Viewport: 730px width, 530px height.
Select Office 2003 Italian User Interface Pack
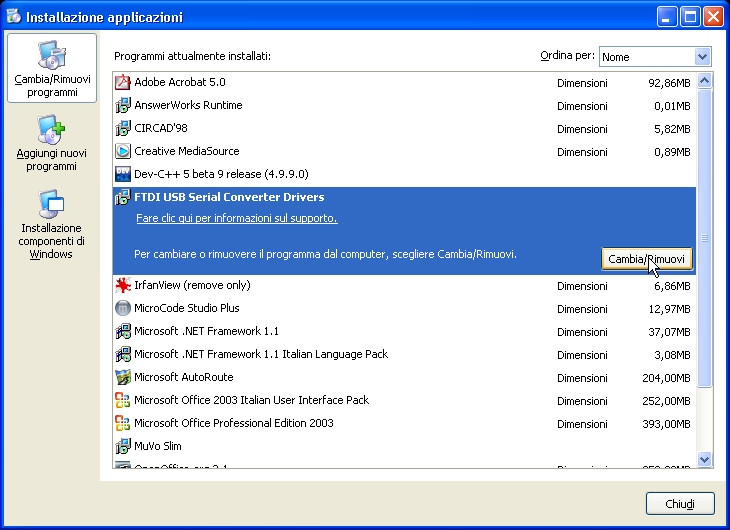[404, 400]
